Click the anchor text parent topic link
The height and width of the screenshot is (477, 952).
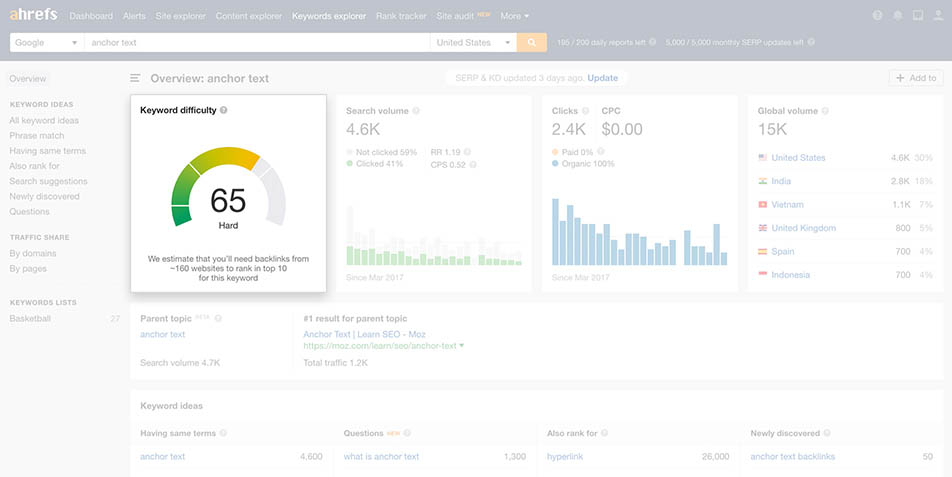tap(163, 334)
